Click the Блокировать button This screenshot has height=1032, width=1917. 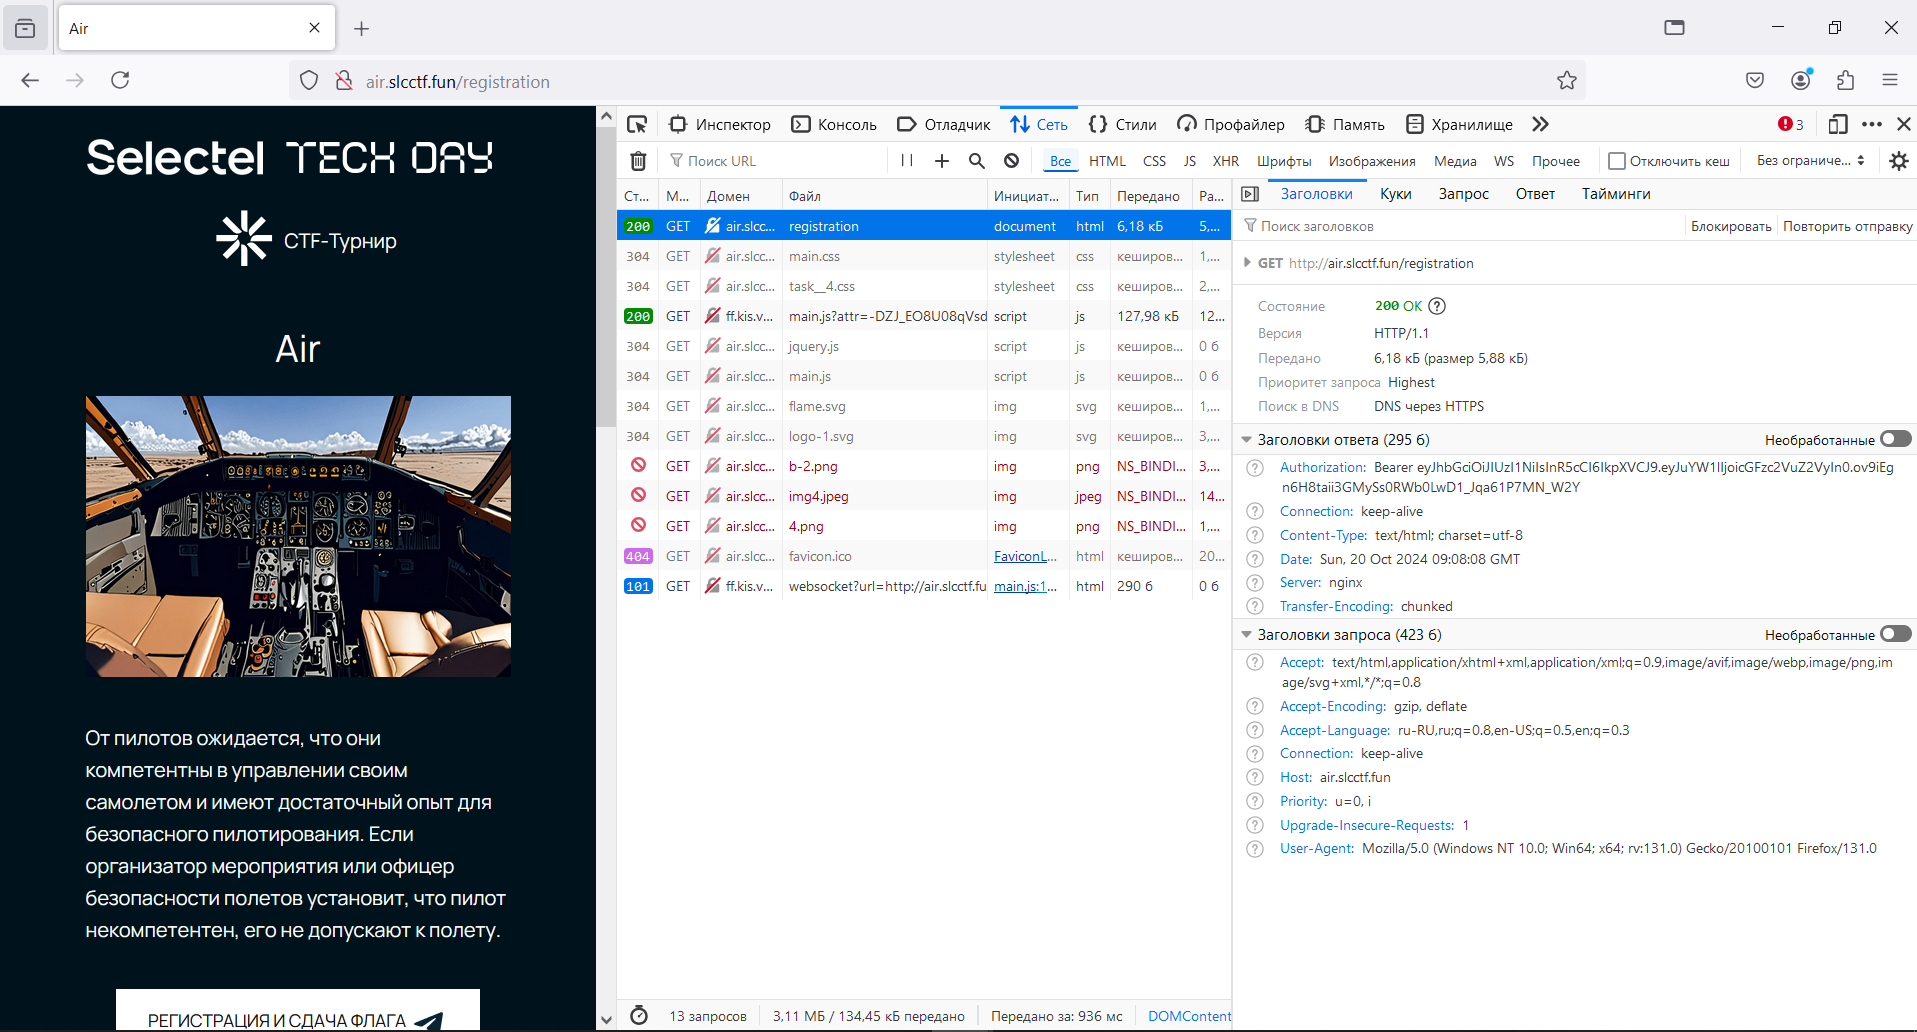[x=1731, y=226]
